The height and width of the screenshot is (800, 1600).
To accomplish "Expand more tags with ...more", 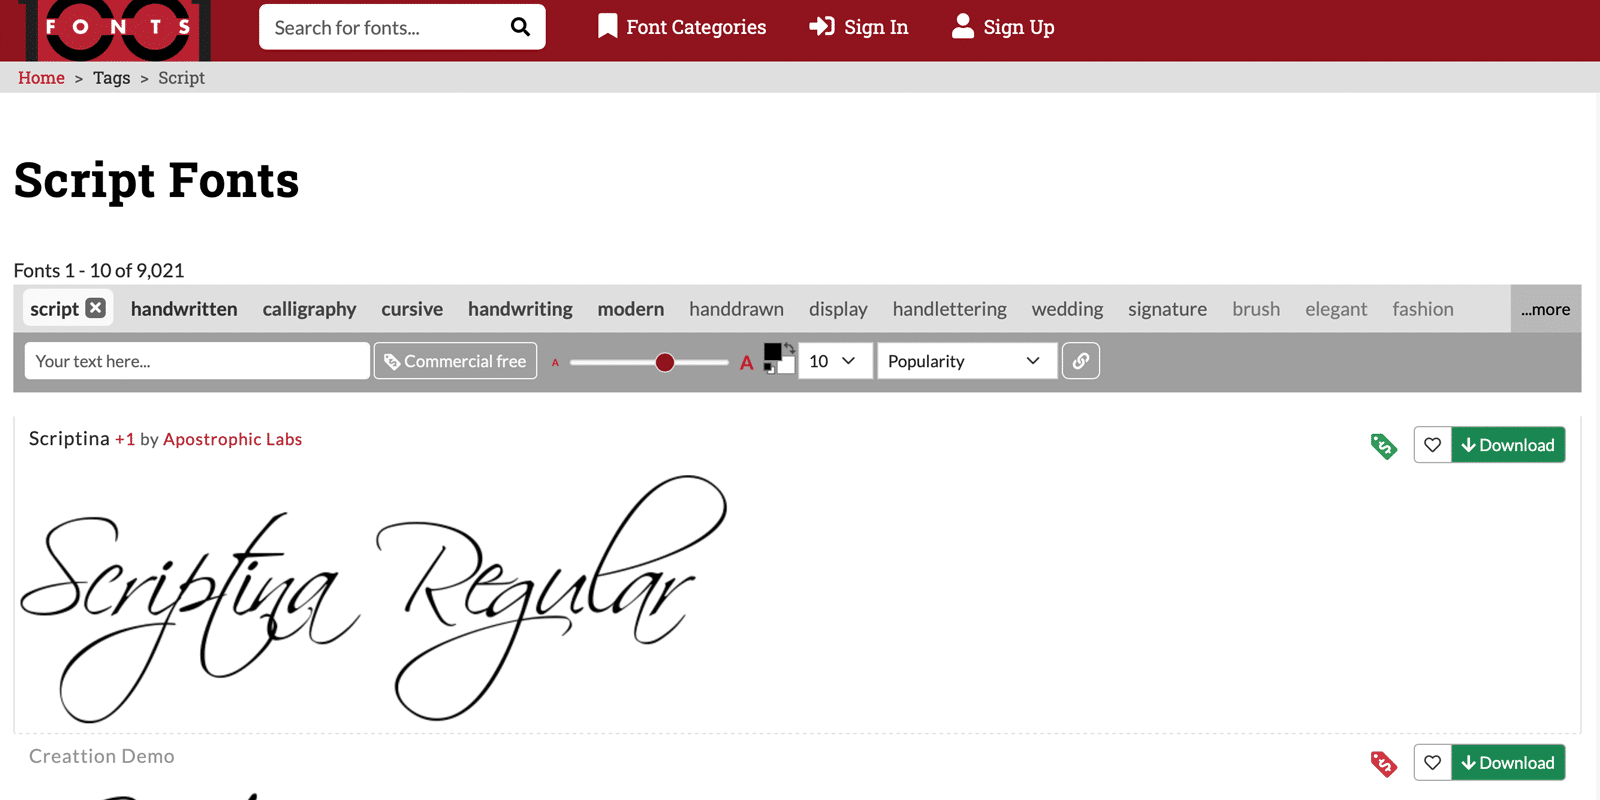I will coord(1545,309).
